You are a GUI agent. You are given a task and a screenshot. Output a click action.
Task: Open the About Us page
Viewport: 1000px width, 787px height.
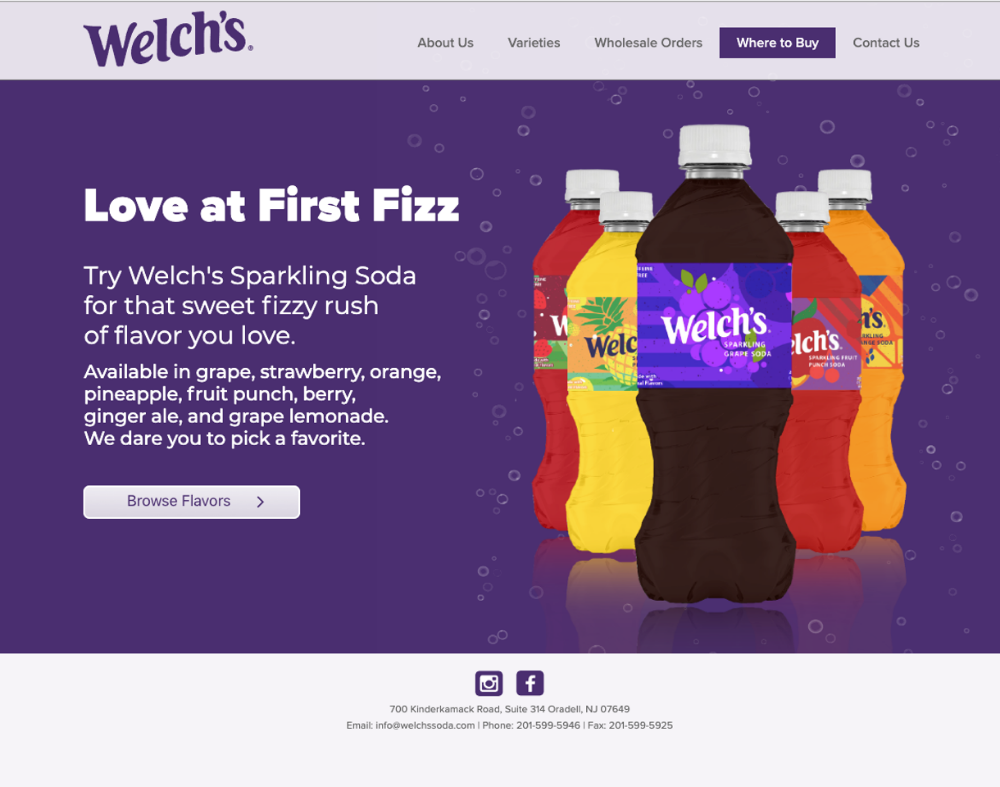(x=445, y=43)
